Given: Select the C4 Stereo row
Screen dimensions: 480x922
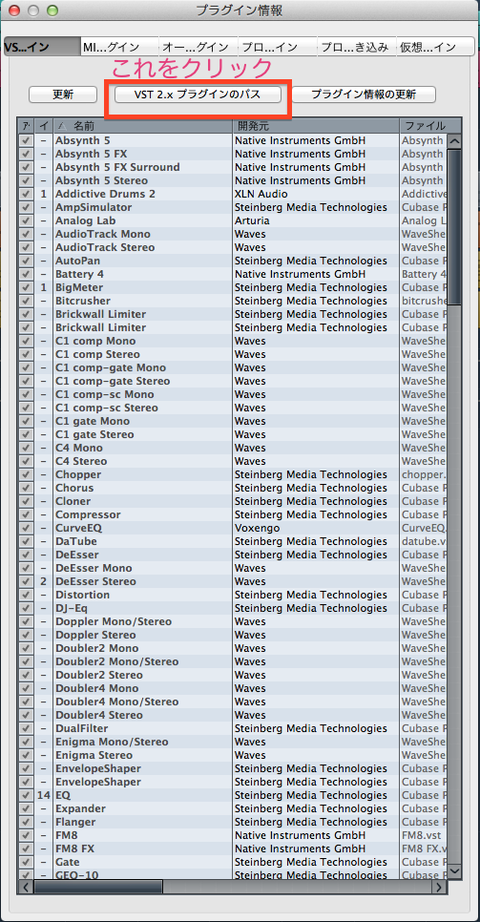Looking at the screenshot, I should [234, 461].
